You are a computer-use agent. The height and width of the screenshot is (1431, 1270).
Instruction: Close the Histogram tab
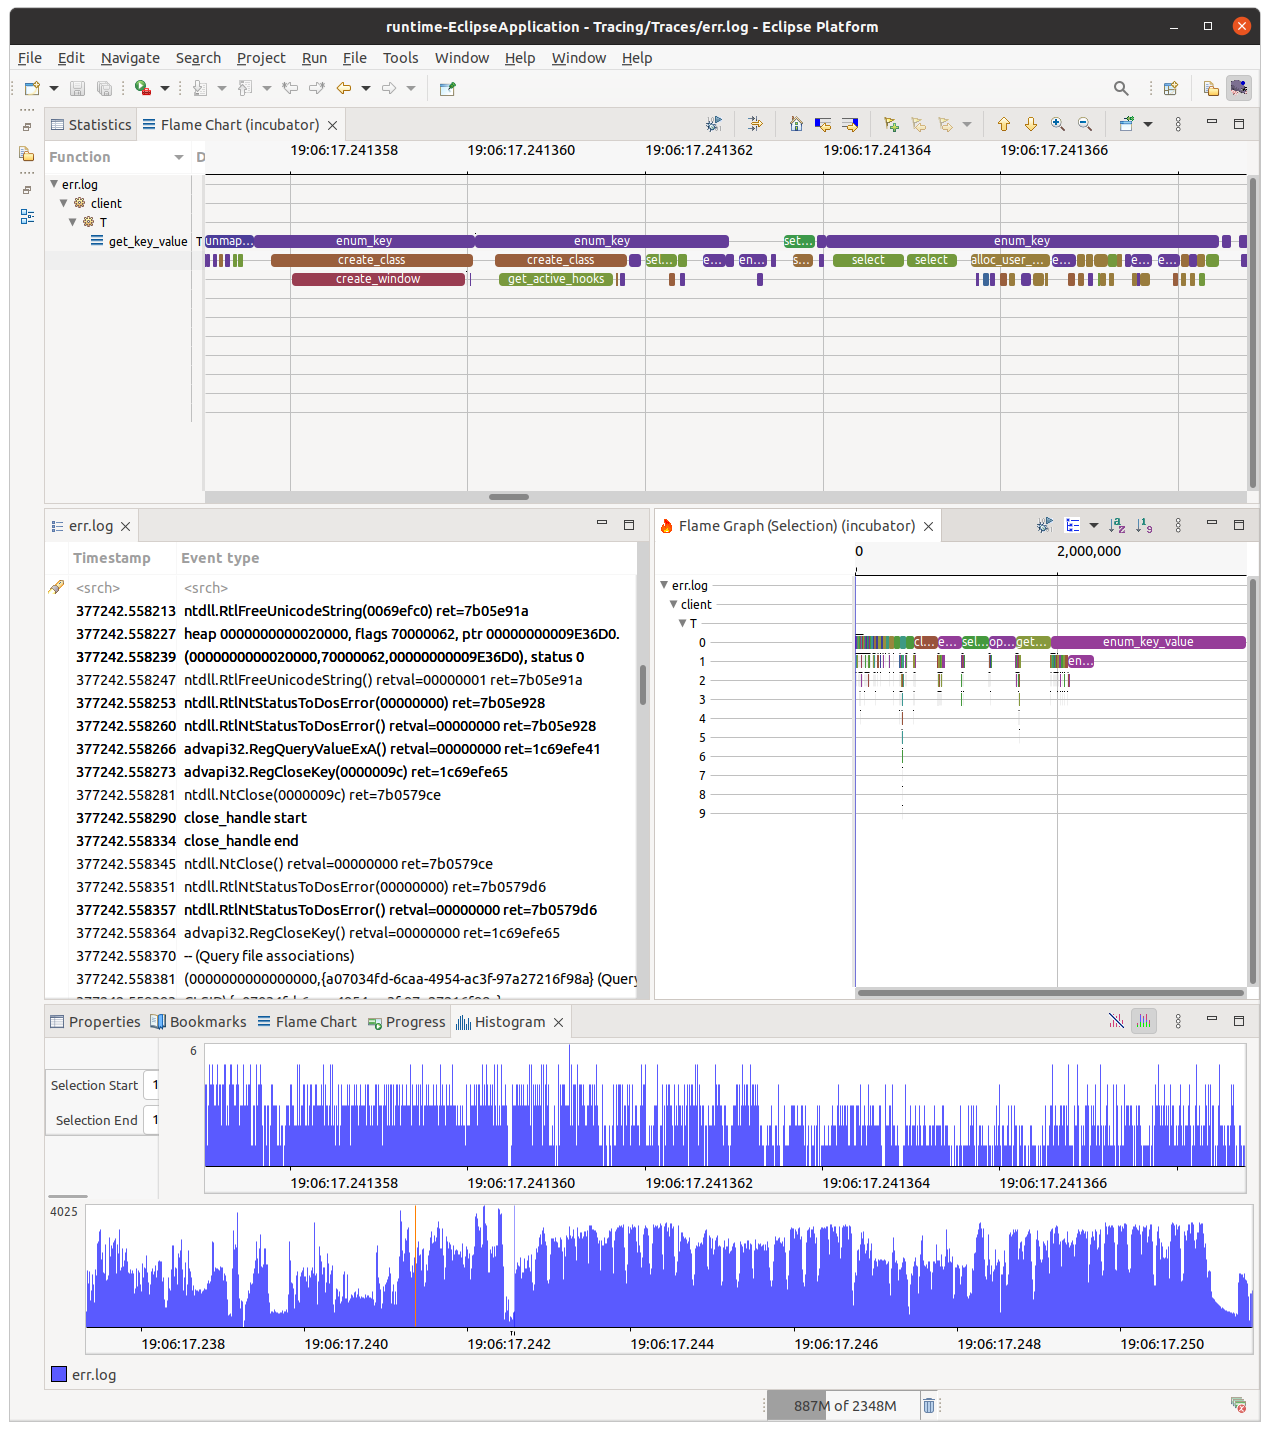tap(559, 1022)
